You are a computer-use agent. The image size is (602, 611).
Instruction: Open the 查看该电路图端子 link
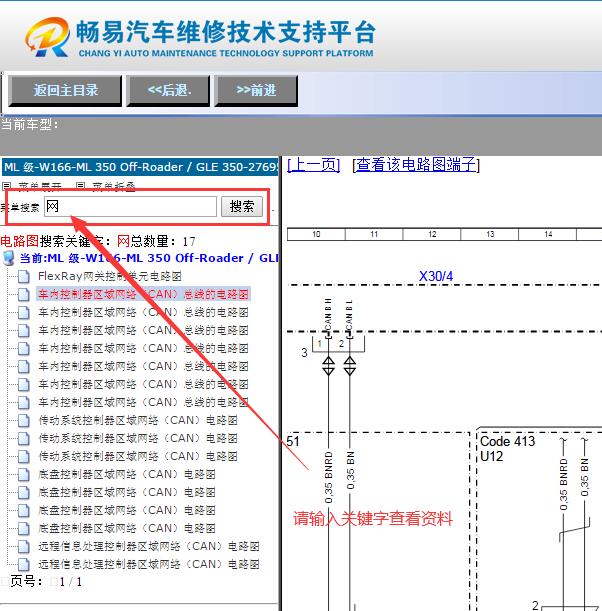[x=416, y=164]
